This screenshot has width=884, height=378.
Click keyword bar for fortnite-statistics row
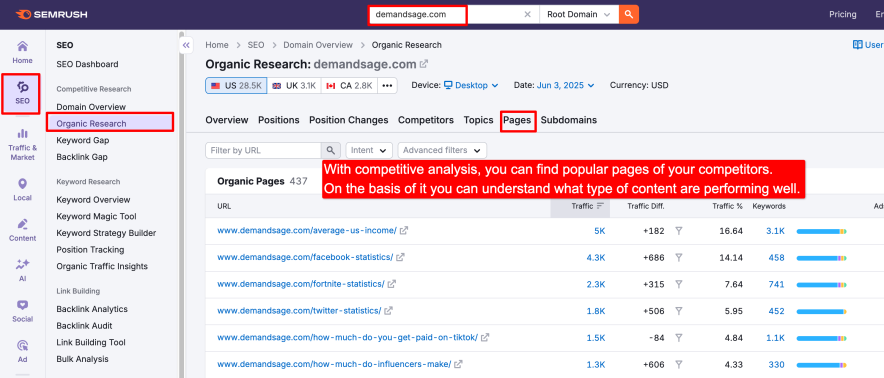[x=821, y=285]
